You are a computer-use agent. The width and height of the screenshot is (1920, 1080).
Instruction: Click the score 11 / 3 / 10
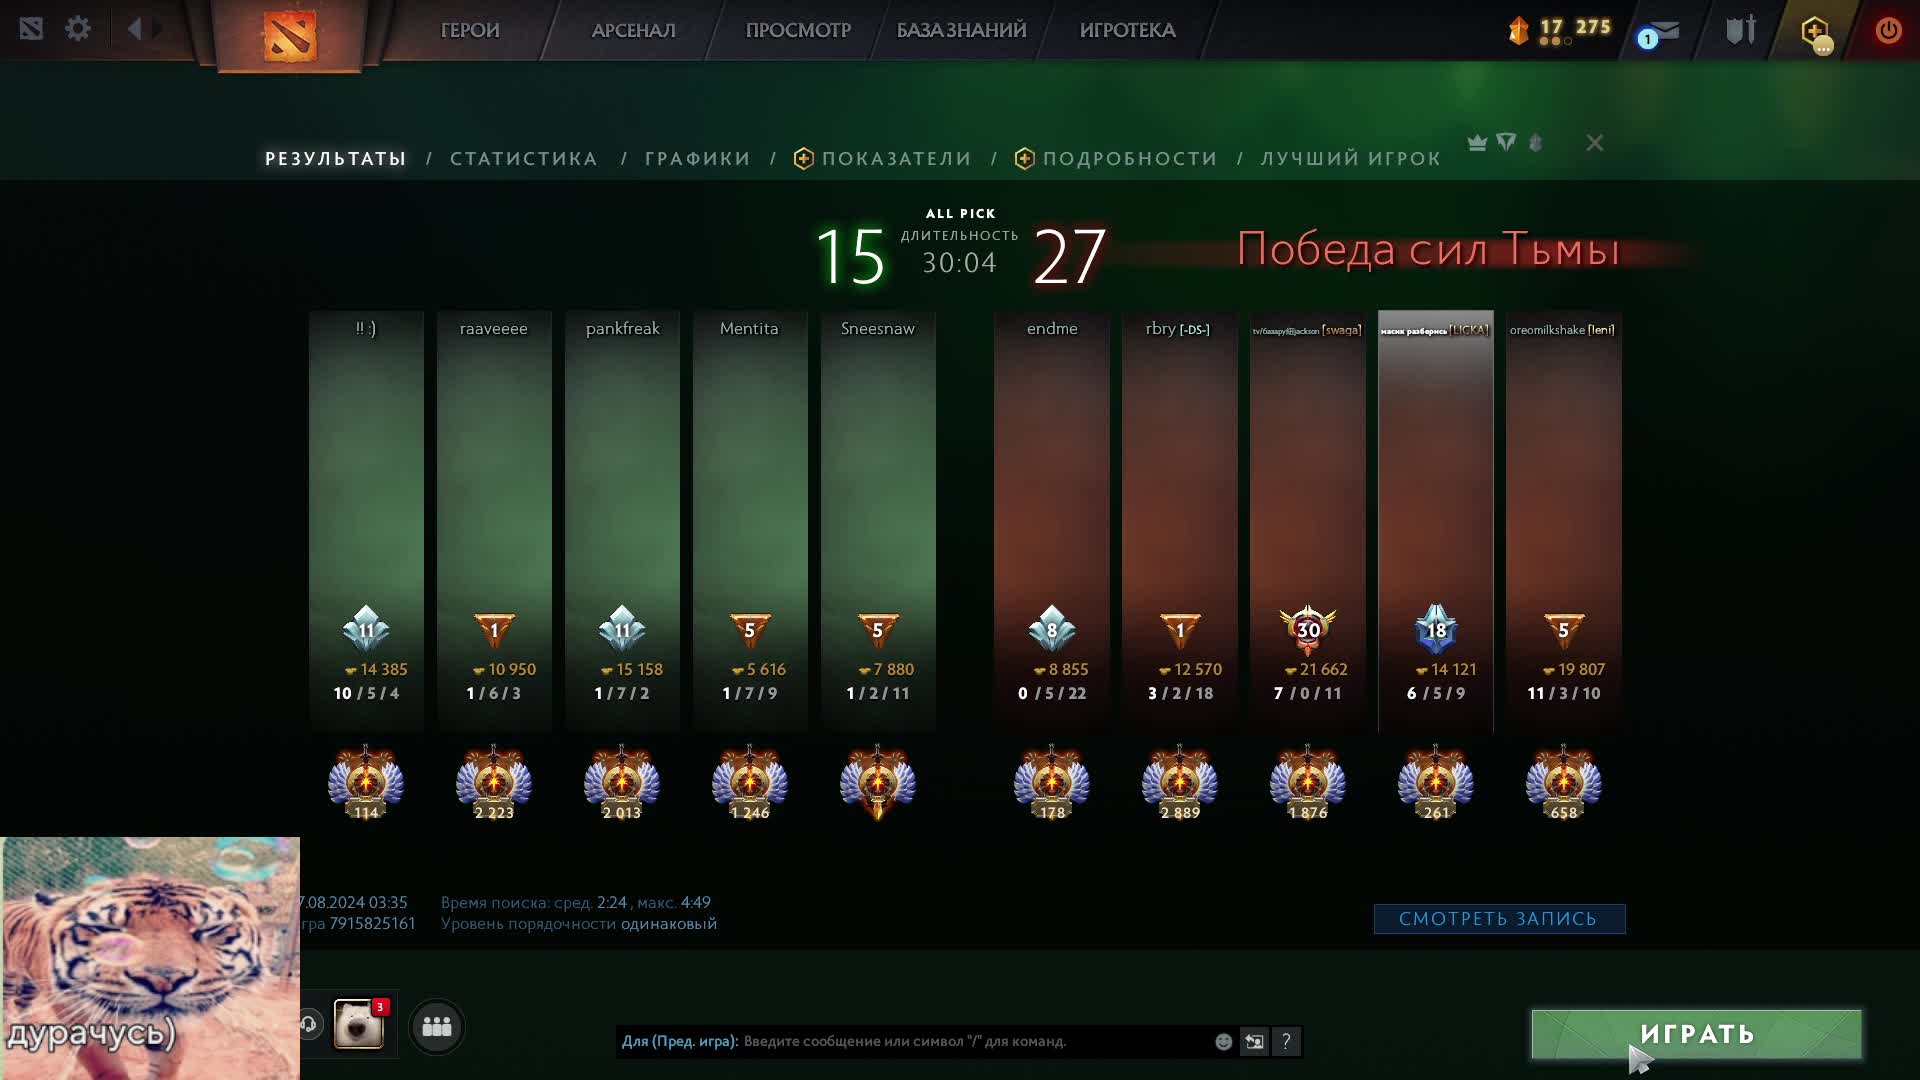tap(1564, 693)
